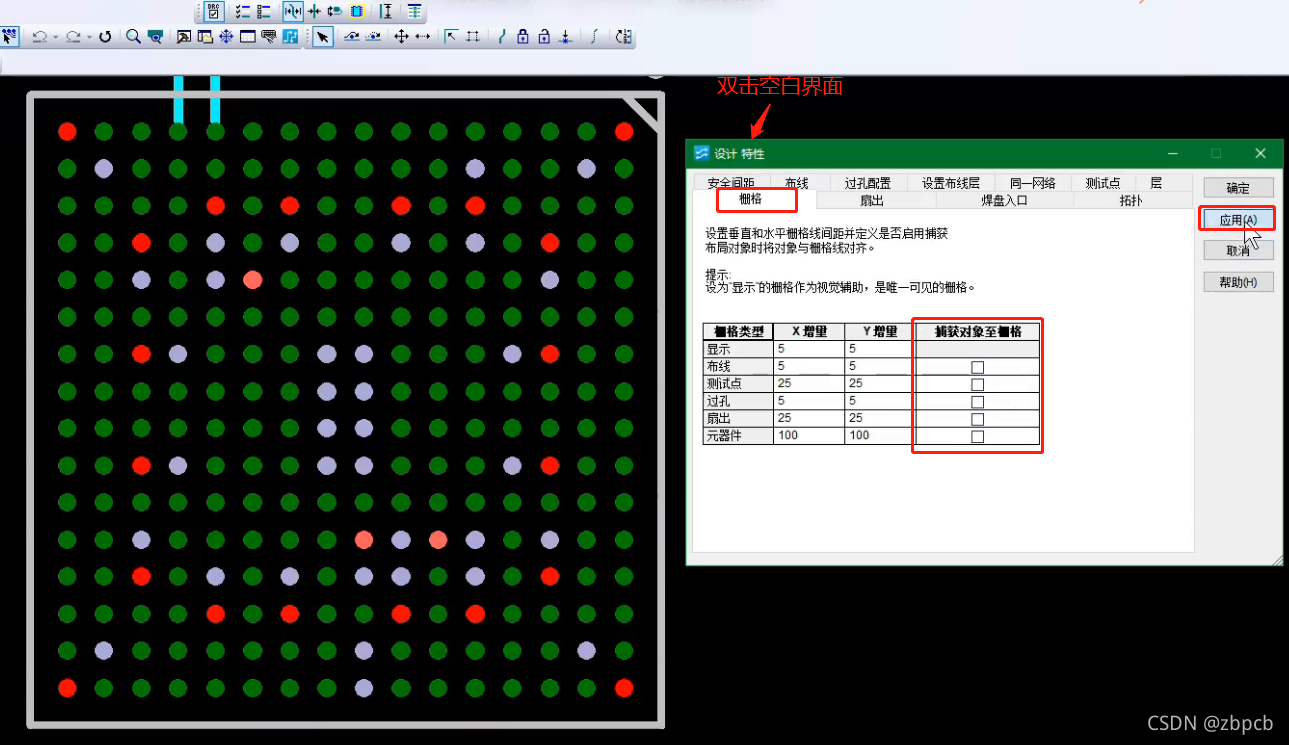The width and height of the screenshot is (1289, 745).
Task: Click the interactive route tool icon
Action: coord(352,37)
